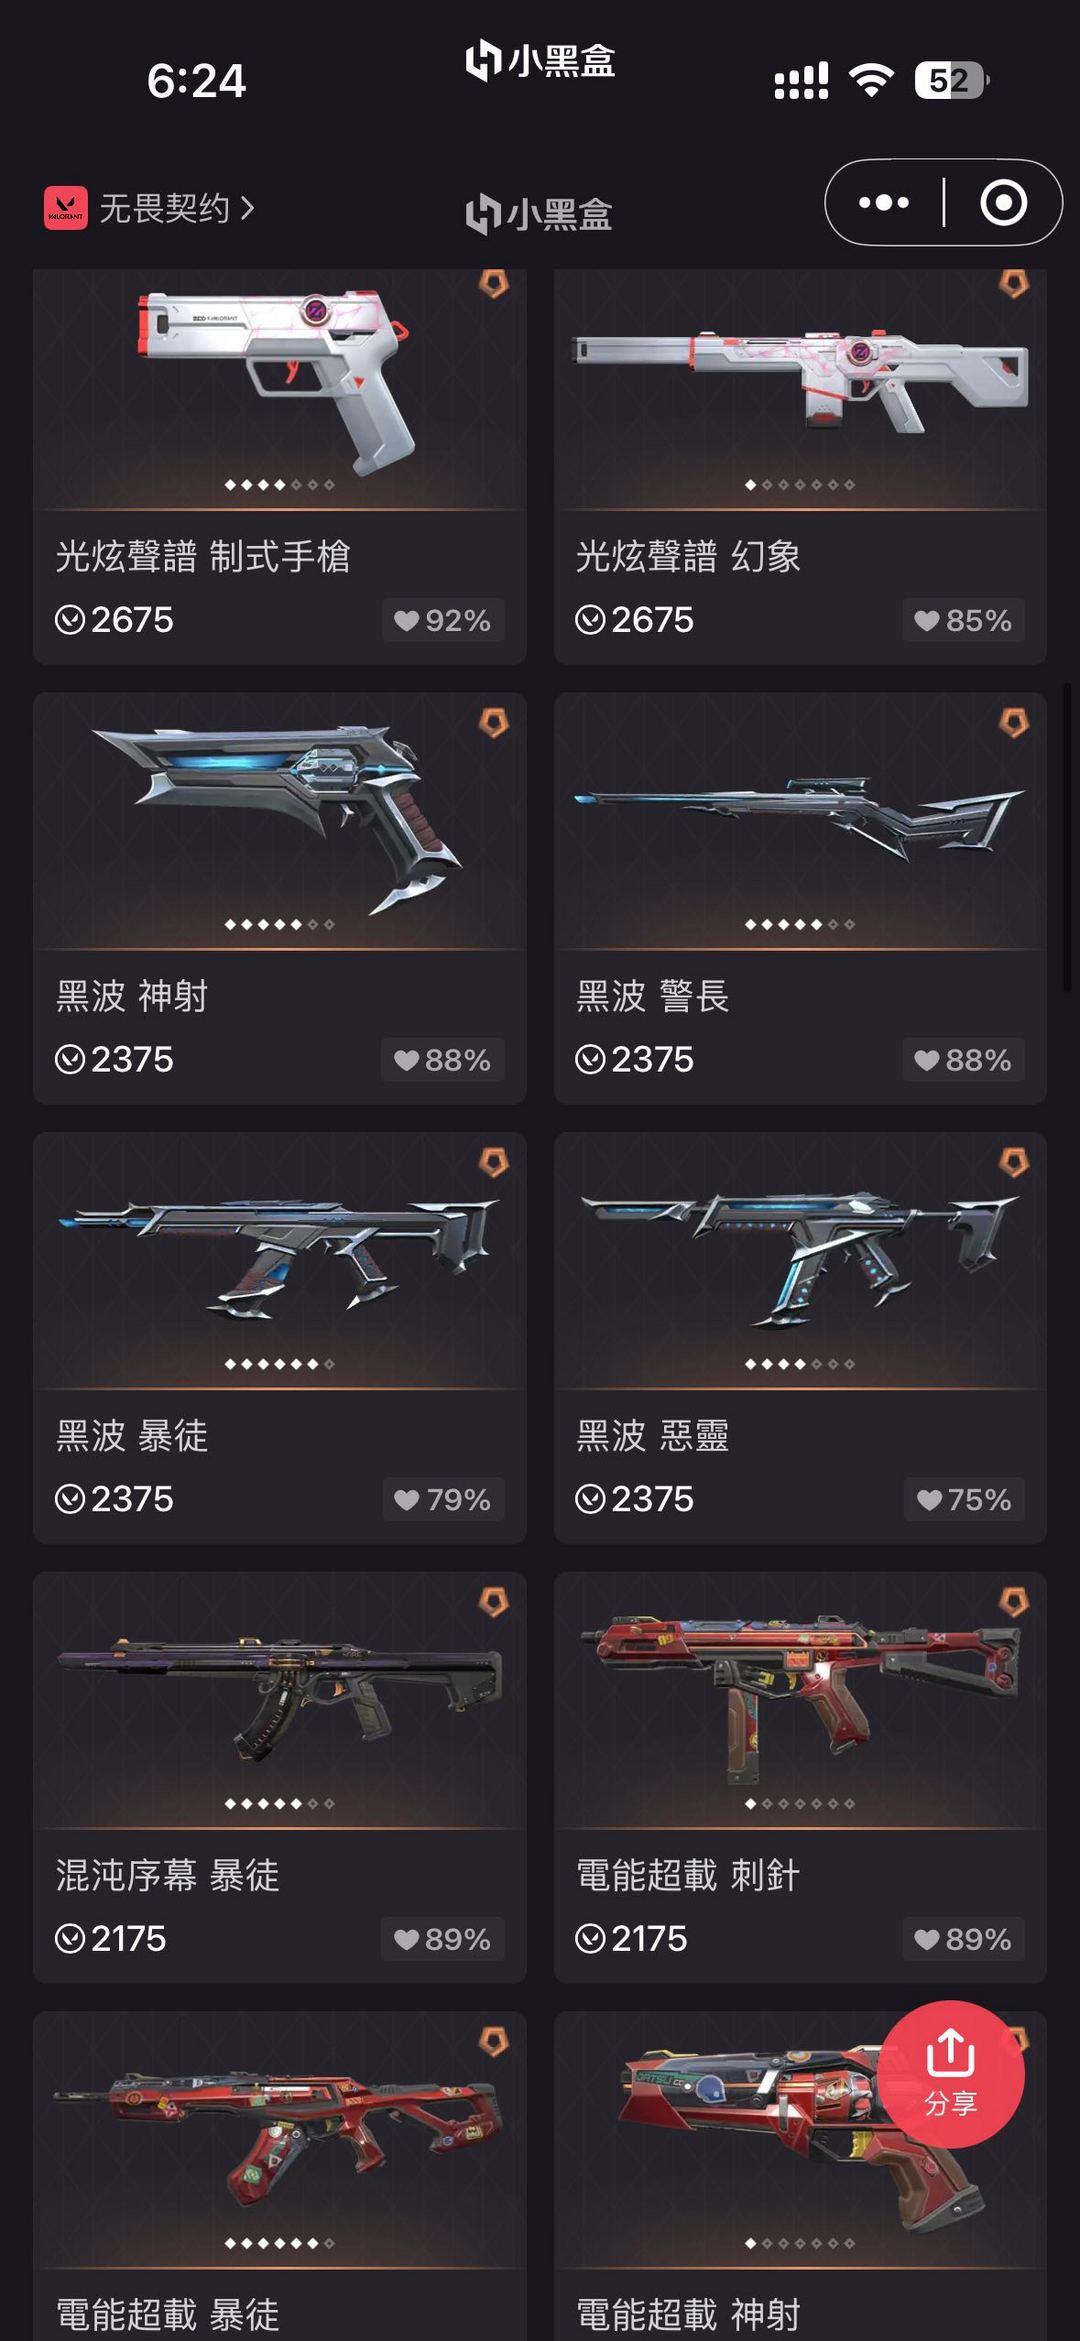Select variant dots under 電能超載 刺針 image
This screenshot has height=2341, width=1080.
coord(800,1803)
